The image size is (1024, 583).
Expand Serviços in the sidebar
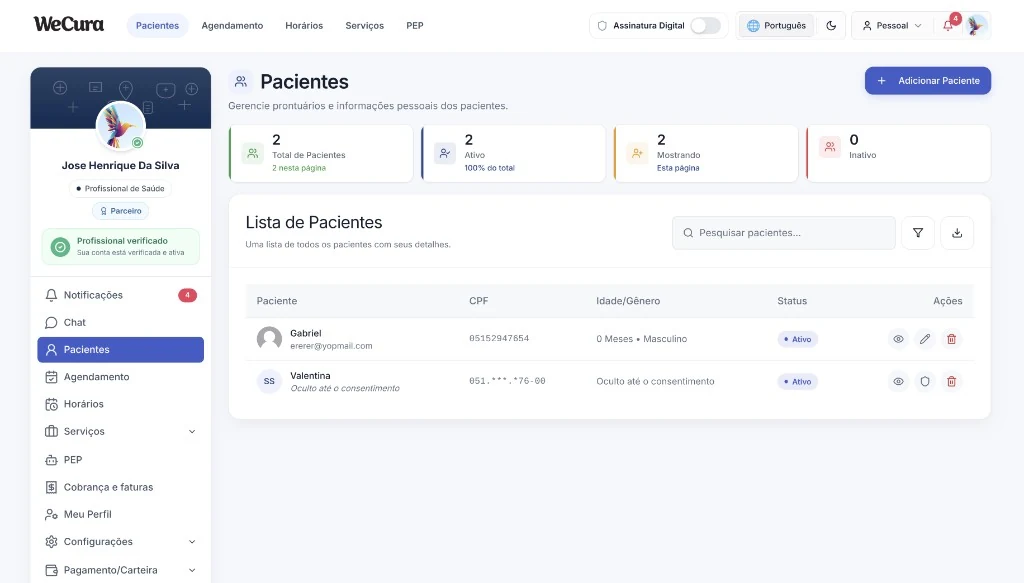(x=120, y=432)
